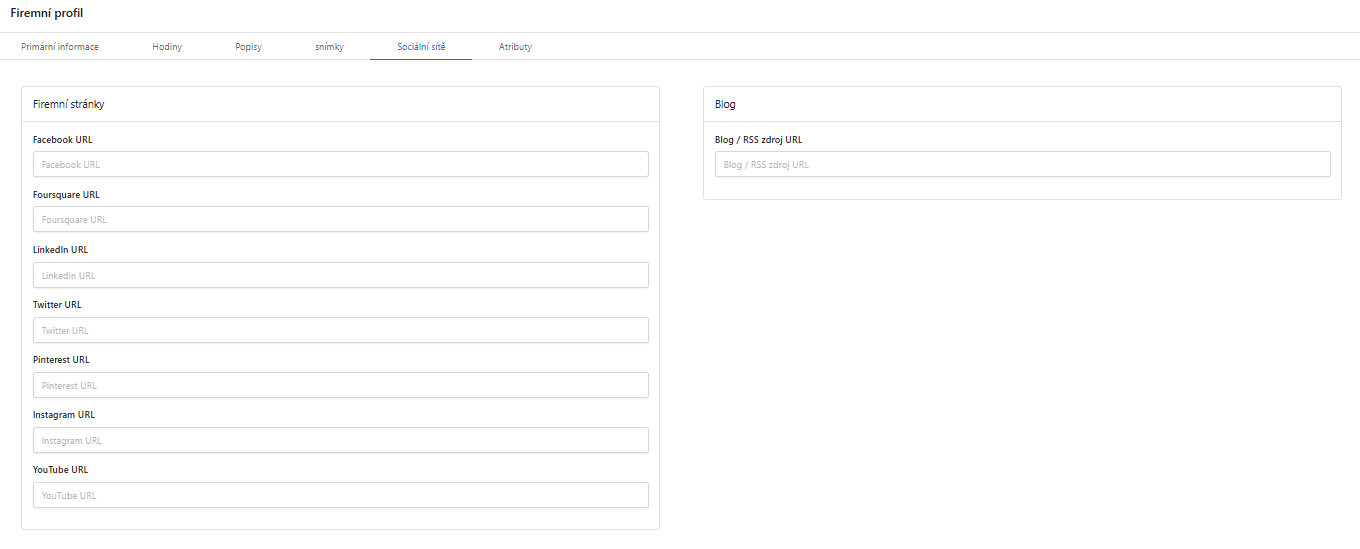Go to the snímky tab
Screen dimensions: 1360x549
tap(329, 47)
